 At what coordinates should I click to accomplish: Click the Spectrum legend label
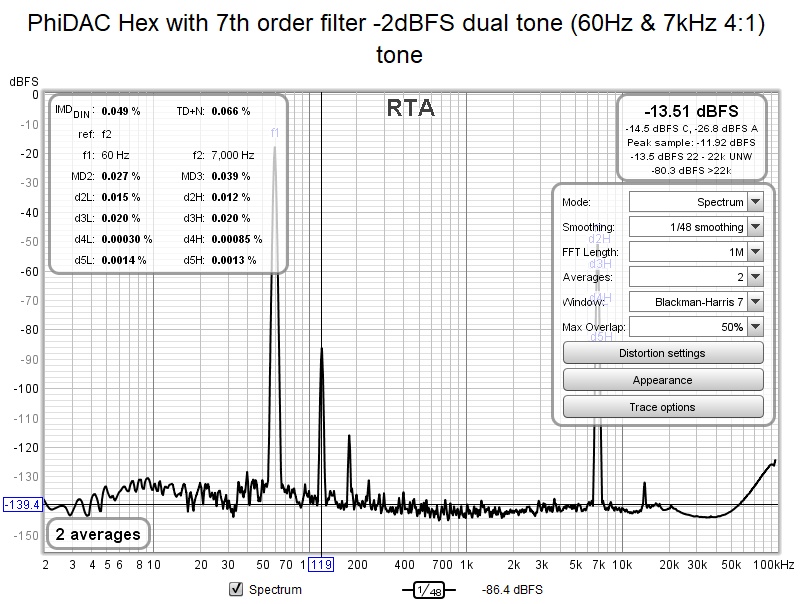(275, 590)
